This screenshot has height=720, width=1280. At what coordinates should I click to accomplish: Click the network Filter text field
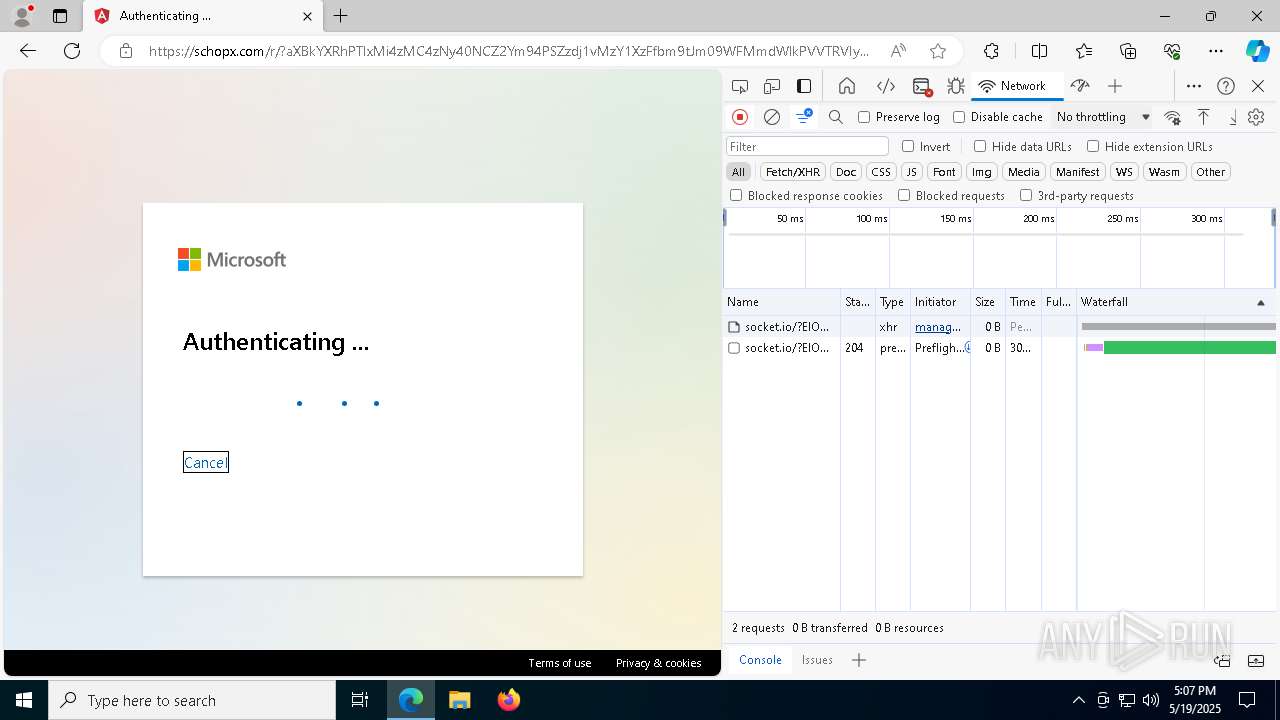point(807,146)
